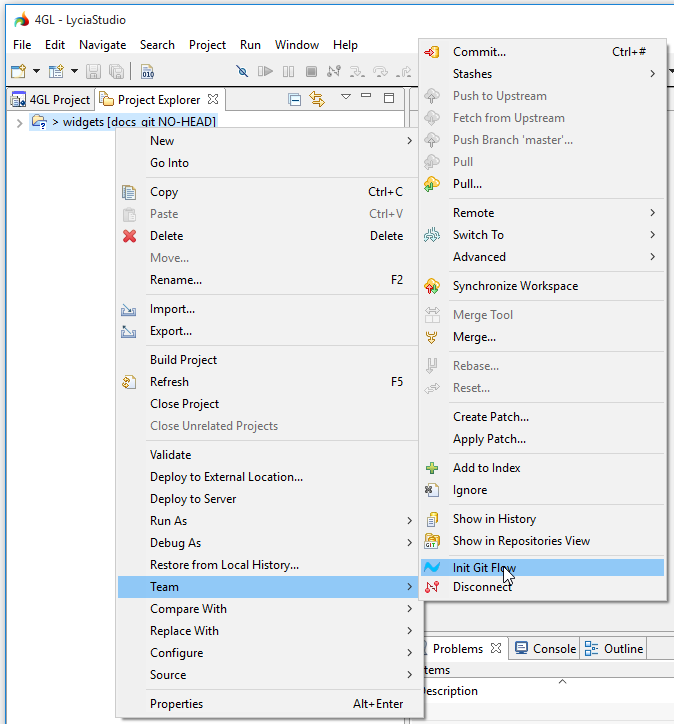Image resolution: width=674 pixels, height=724 pixels.
Task: Open the Window menu in menu bar
Action: click(296, 45)
